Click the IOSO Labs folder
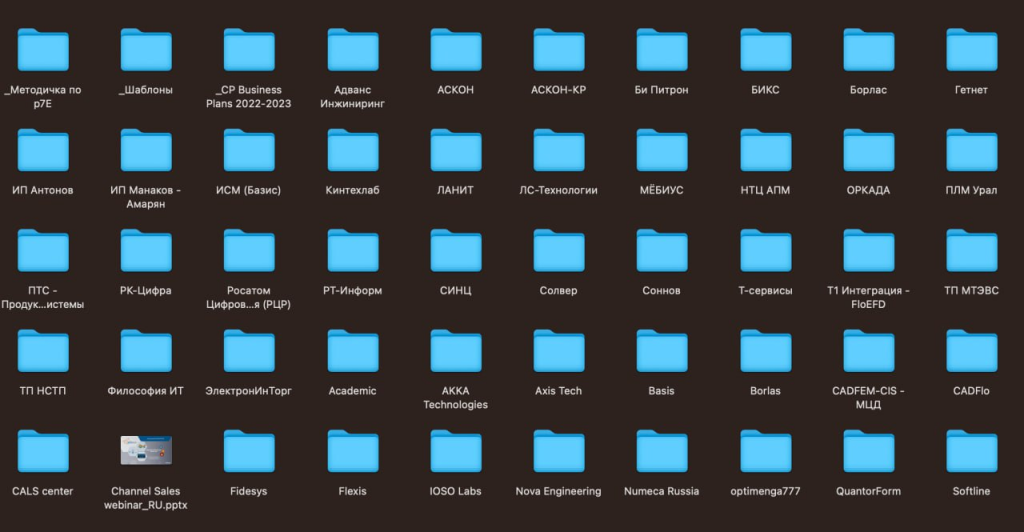Image resolution: width=1024 pixels, height=532 pixels. point(456,452)
